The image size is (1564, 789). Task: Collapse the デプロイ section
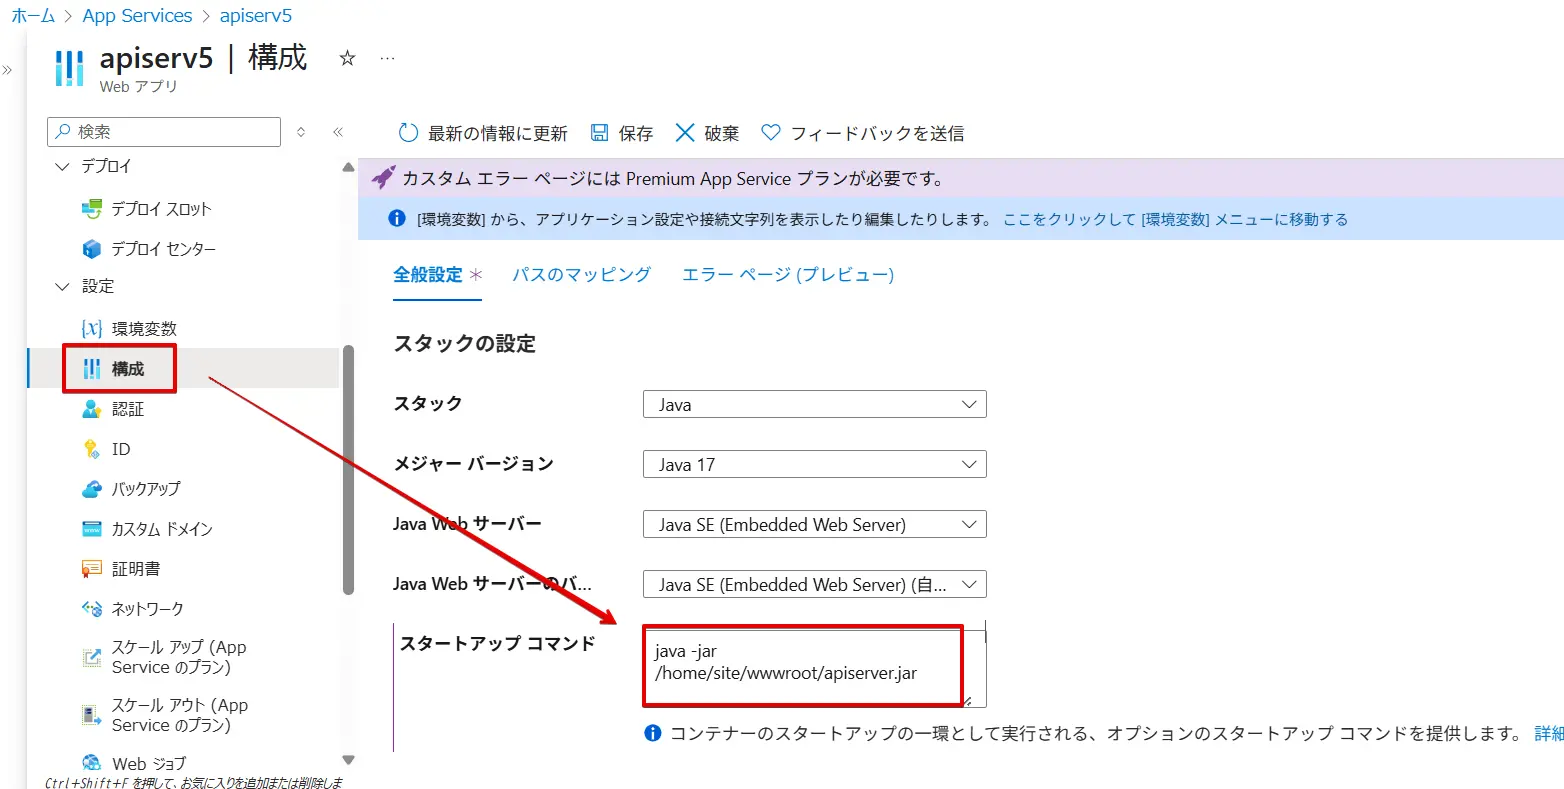(62, 166)
